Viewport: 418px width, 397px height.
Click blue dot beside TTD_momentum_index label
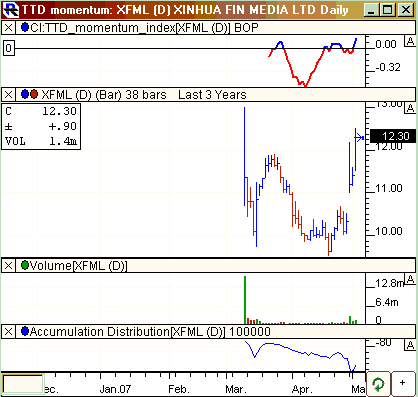point(25,27)
